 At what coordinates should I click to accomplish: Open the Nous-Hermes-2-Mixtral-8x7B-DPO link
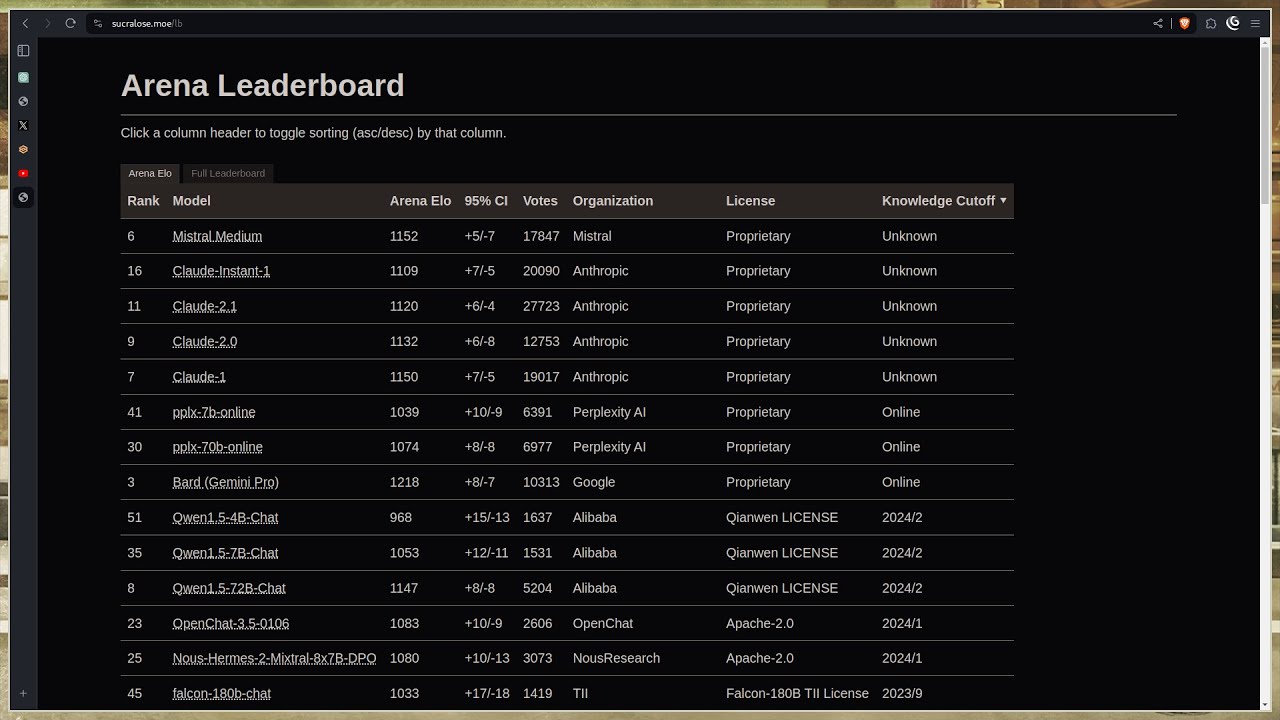[274, 658]
